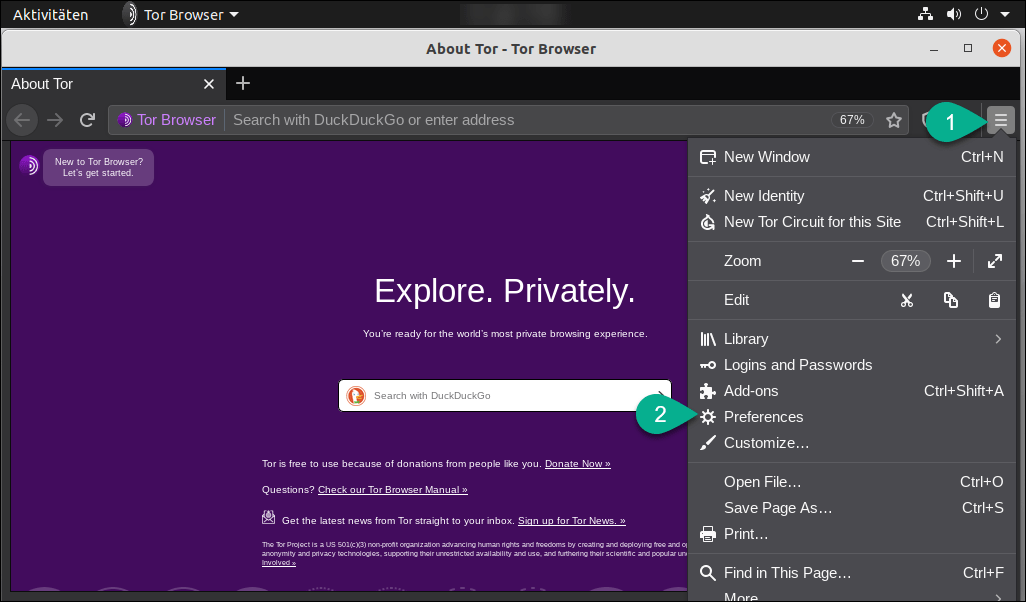Viewport: 1026px width, 602px height.
Task: Click the Copy icon in Edit row
Action: (951, 300)
